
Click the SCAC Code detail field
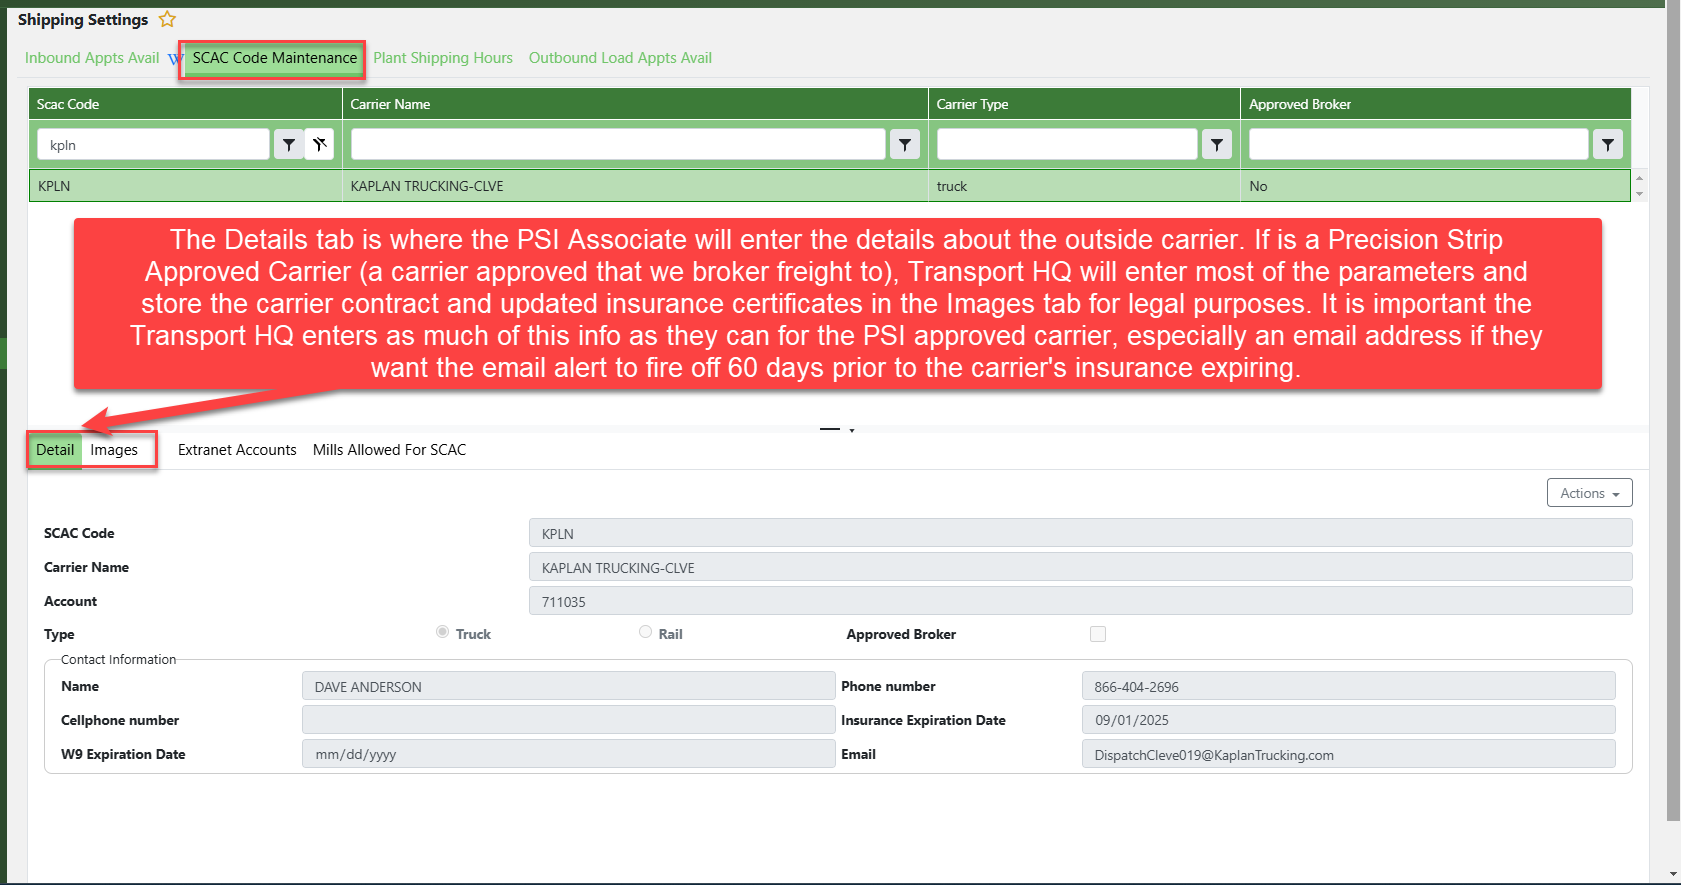coord(1080,533)
